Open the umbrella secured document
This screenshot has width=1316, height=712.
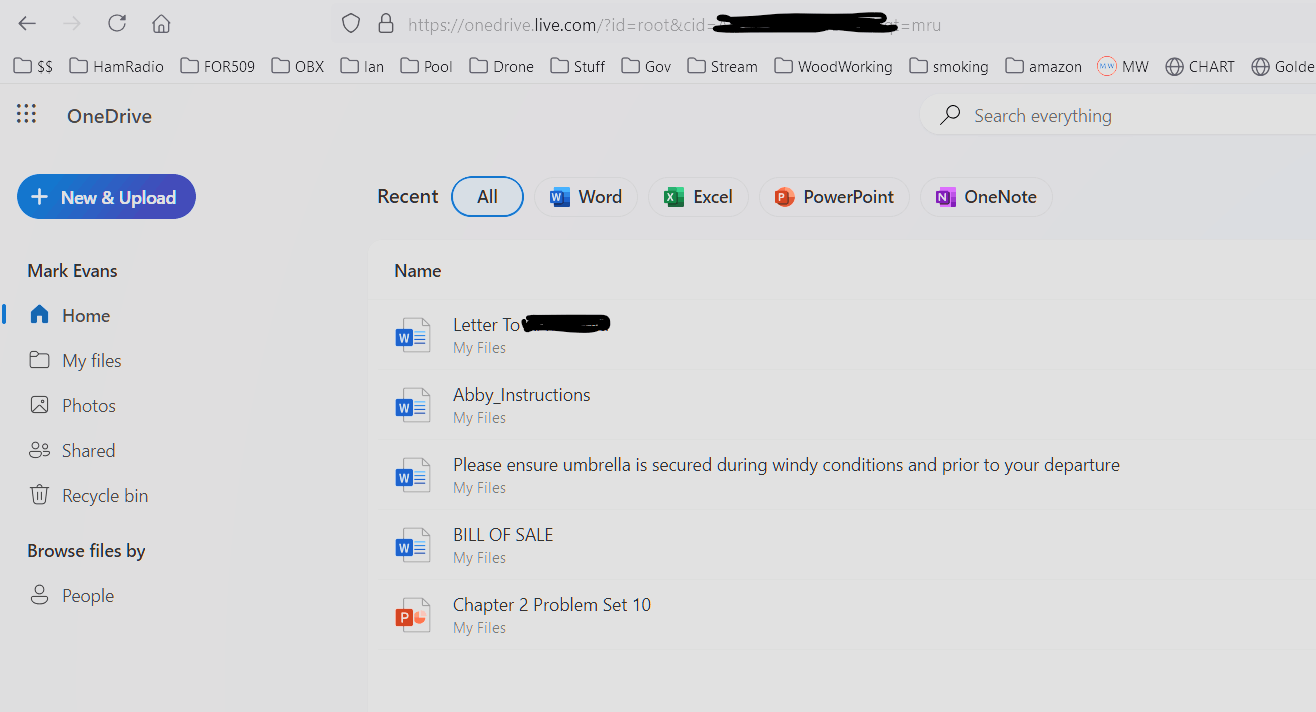786,464
